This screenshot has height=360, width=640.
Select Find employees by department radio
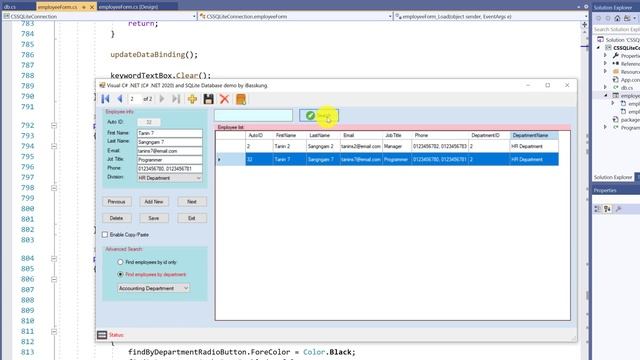pyautogui.click(x=120, y=274)
